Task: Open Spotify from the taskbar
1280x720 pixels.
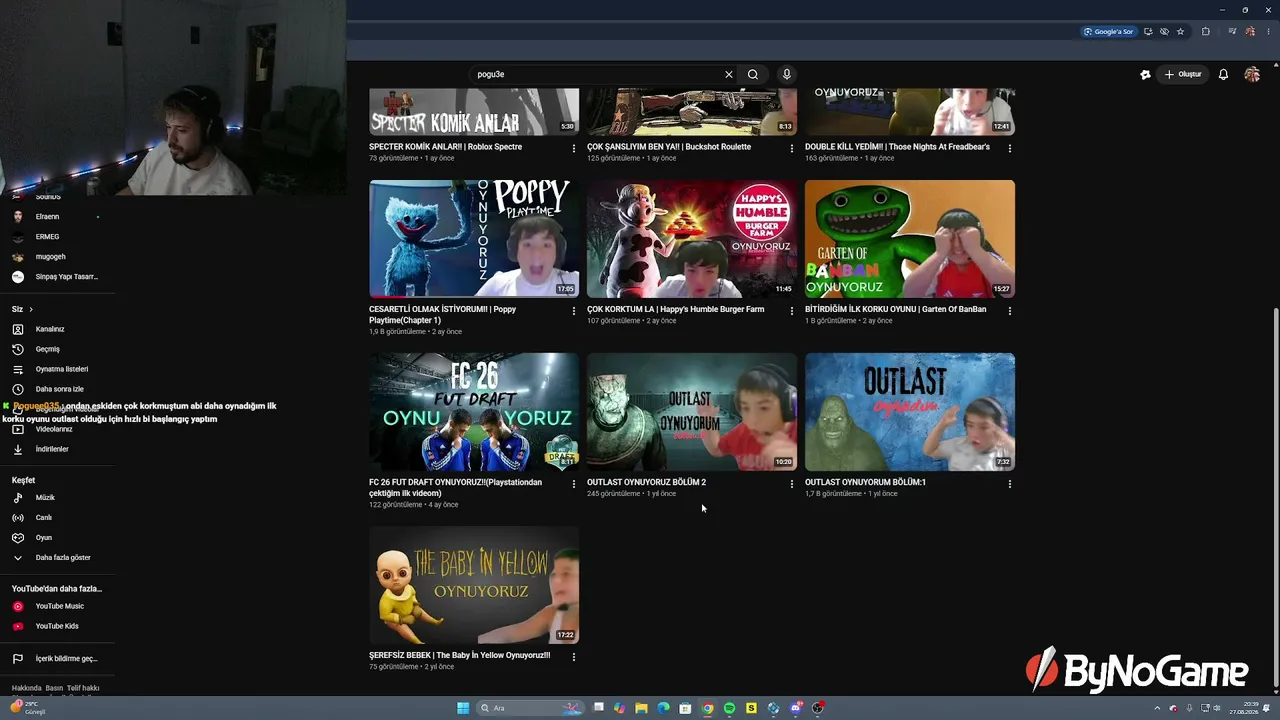Action: tap(729, 708)
